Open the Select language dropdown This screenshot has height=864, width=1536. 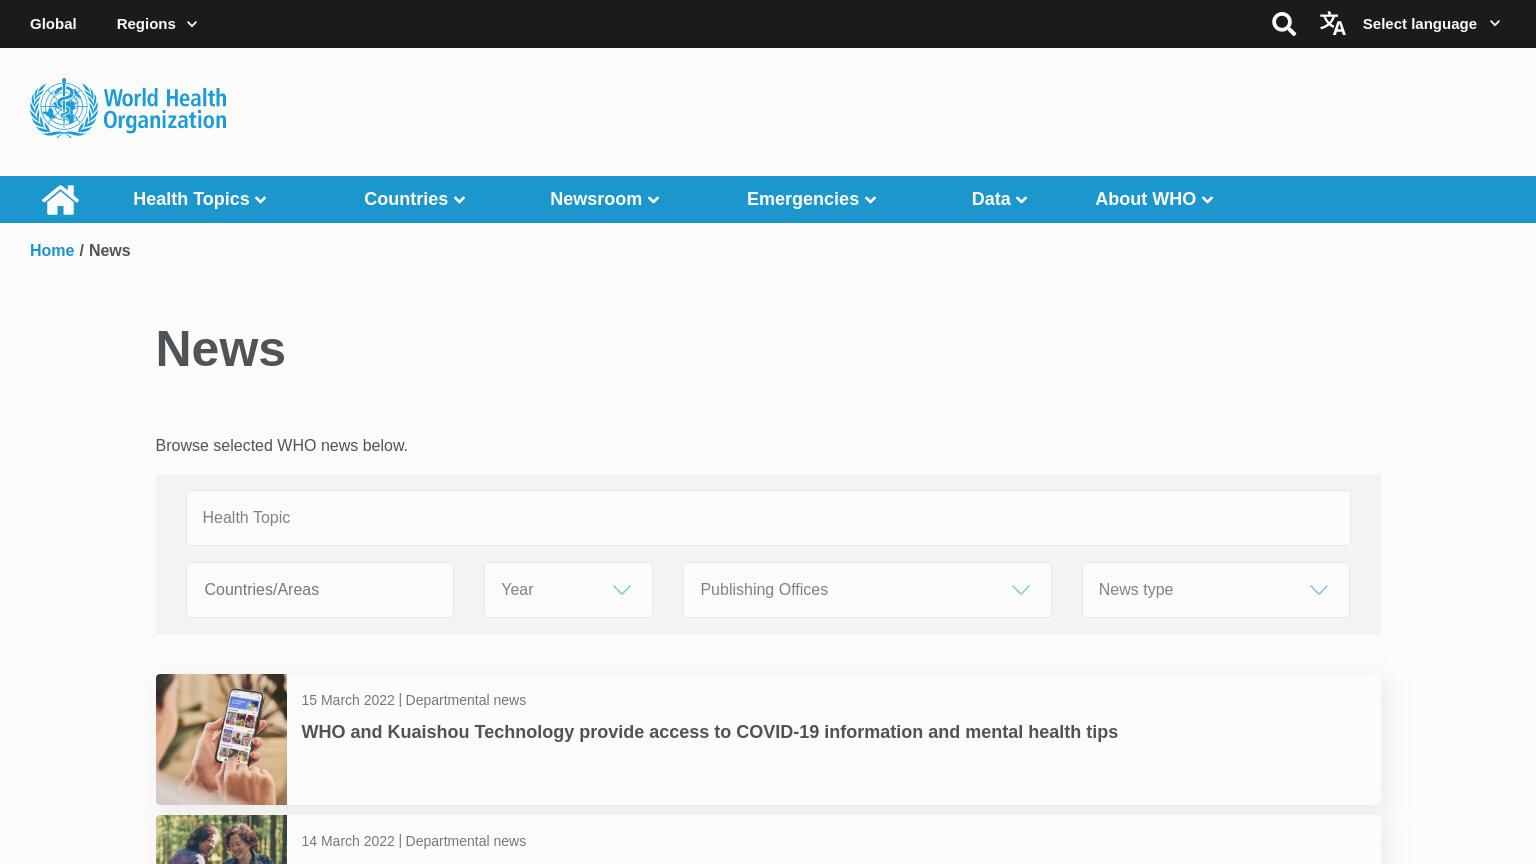[1431, 24]
